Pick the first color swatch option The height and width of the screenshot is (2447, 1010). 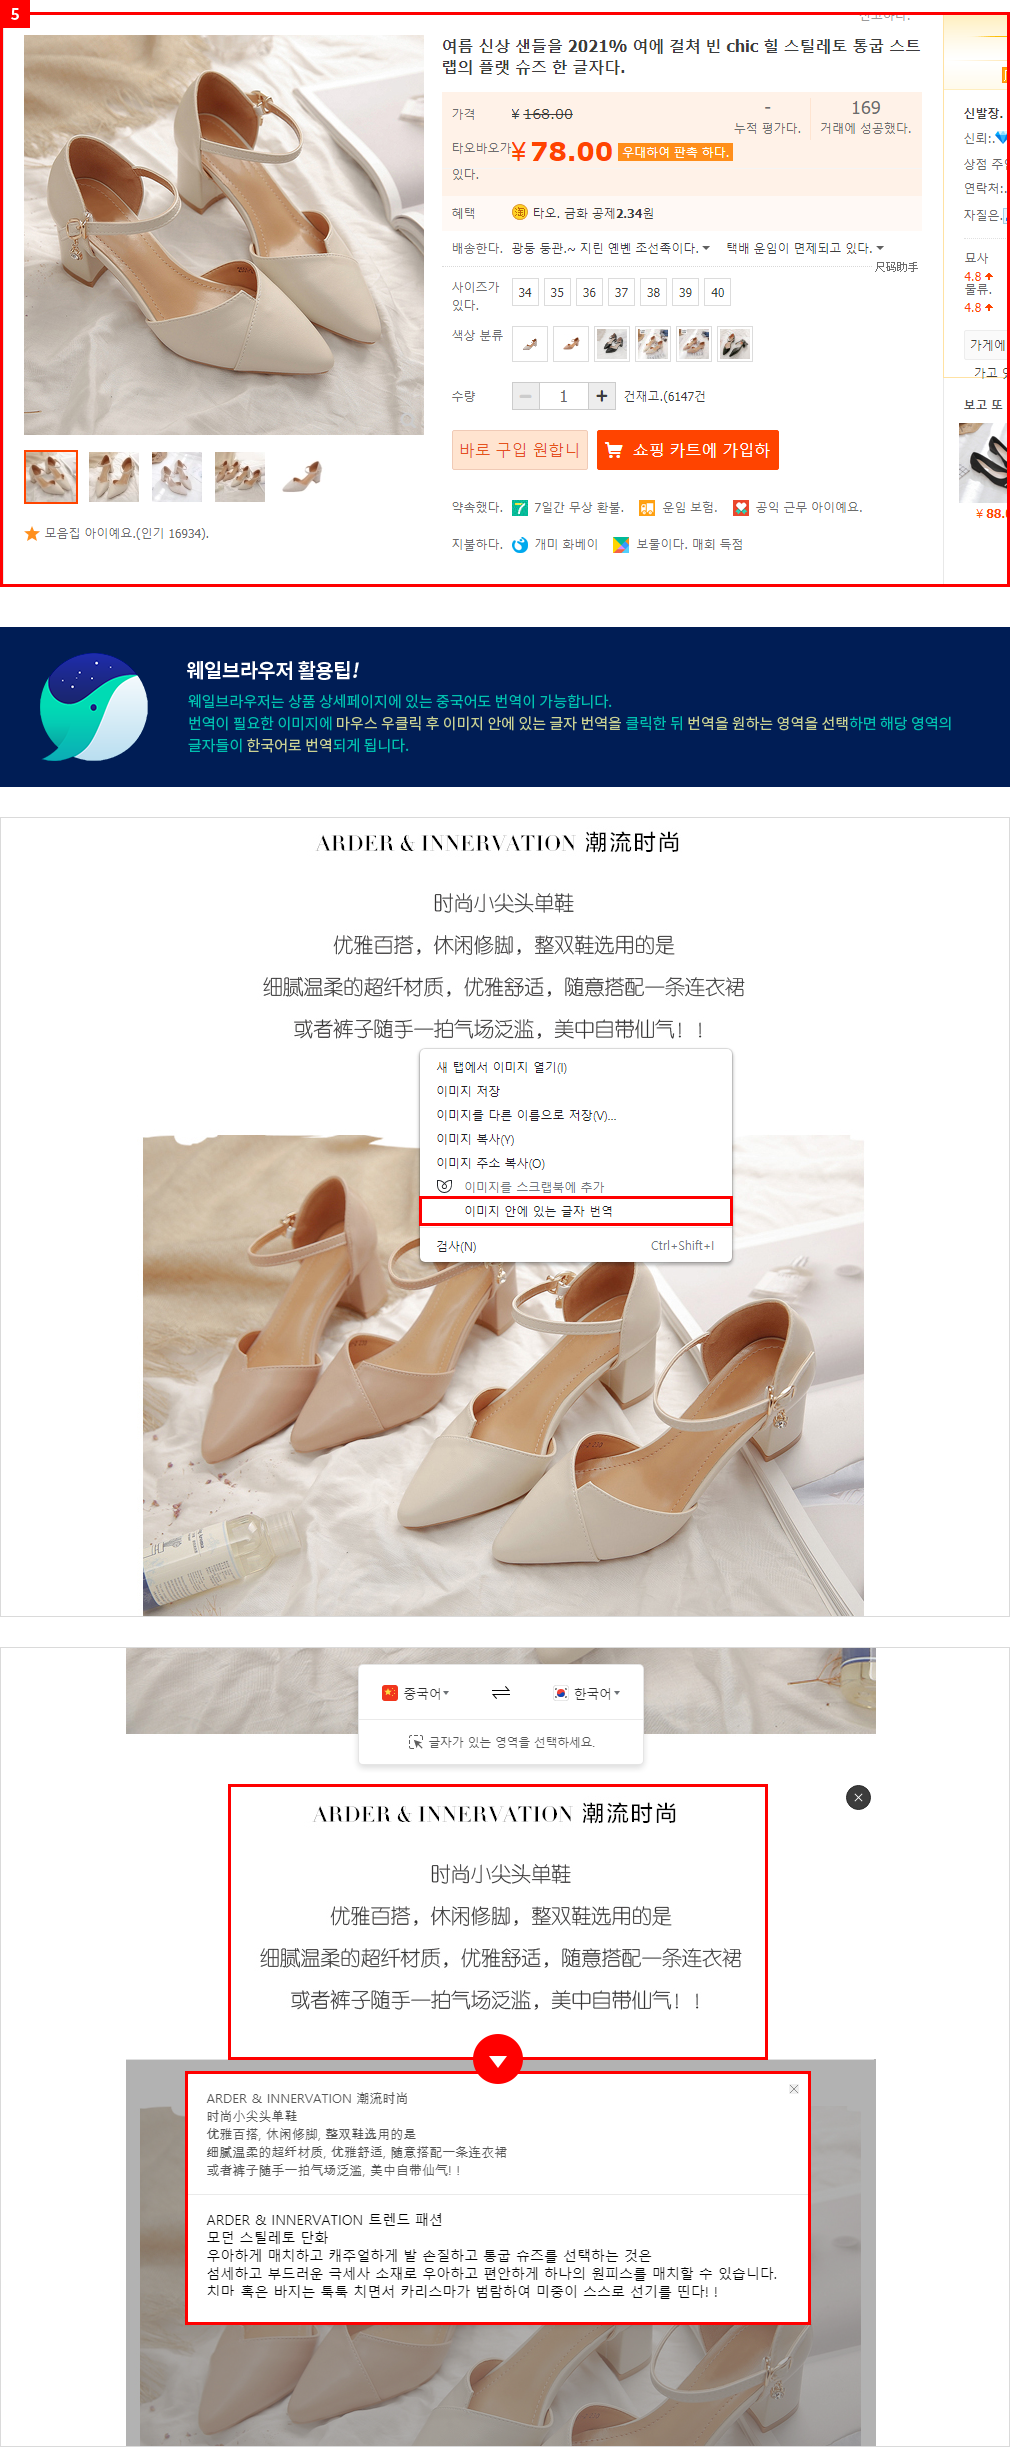530,344
